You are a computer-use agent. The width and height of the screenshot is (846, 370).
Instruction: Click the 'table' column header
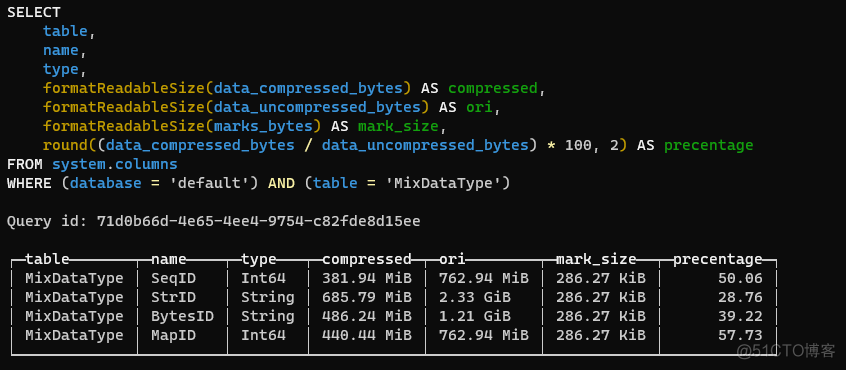click(x=47, y=259)
